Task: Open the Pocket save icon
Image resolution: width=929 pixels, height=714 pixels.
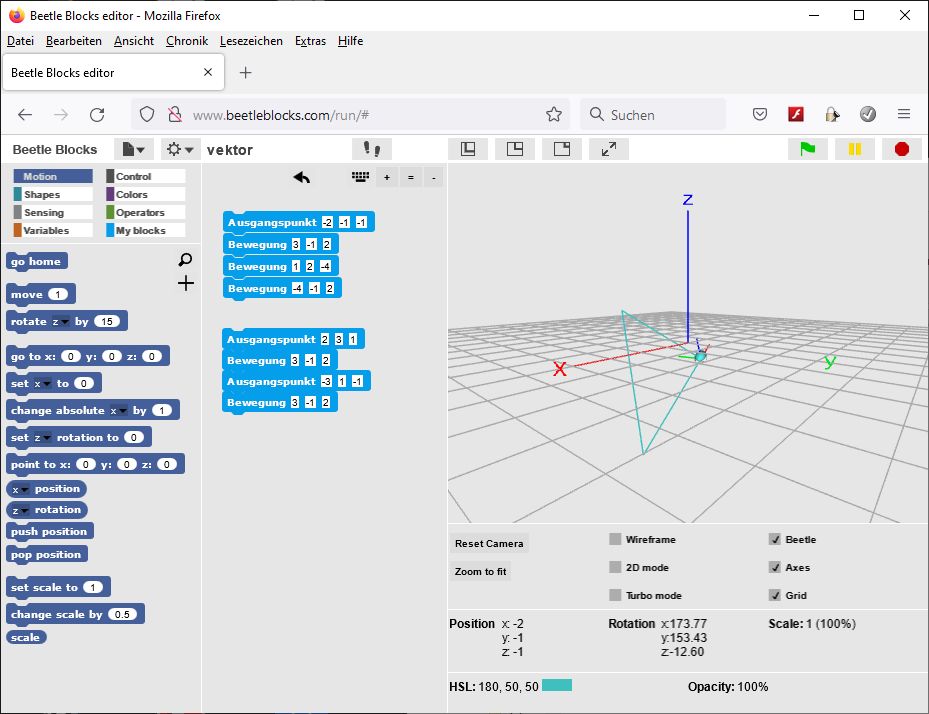Action: 760,114
